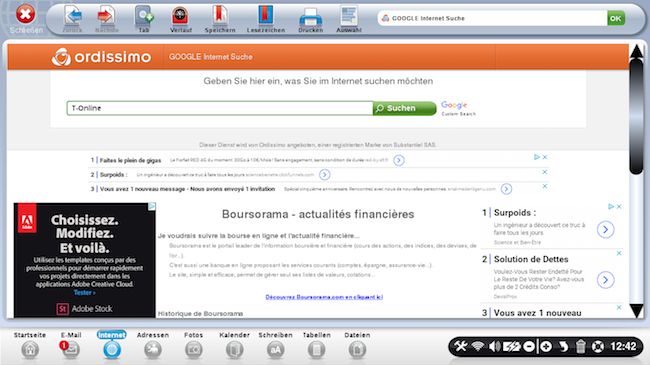Screen dimensions: 650x365
Task: Go forward with Nächste arrow
Action: (x=106, y=16)
